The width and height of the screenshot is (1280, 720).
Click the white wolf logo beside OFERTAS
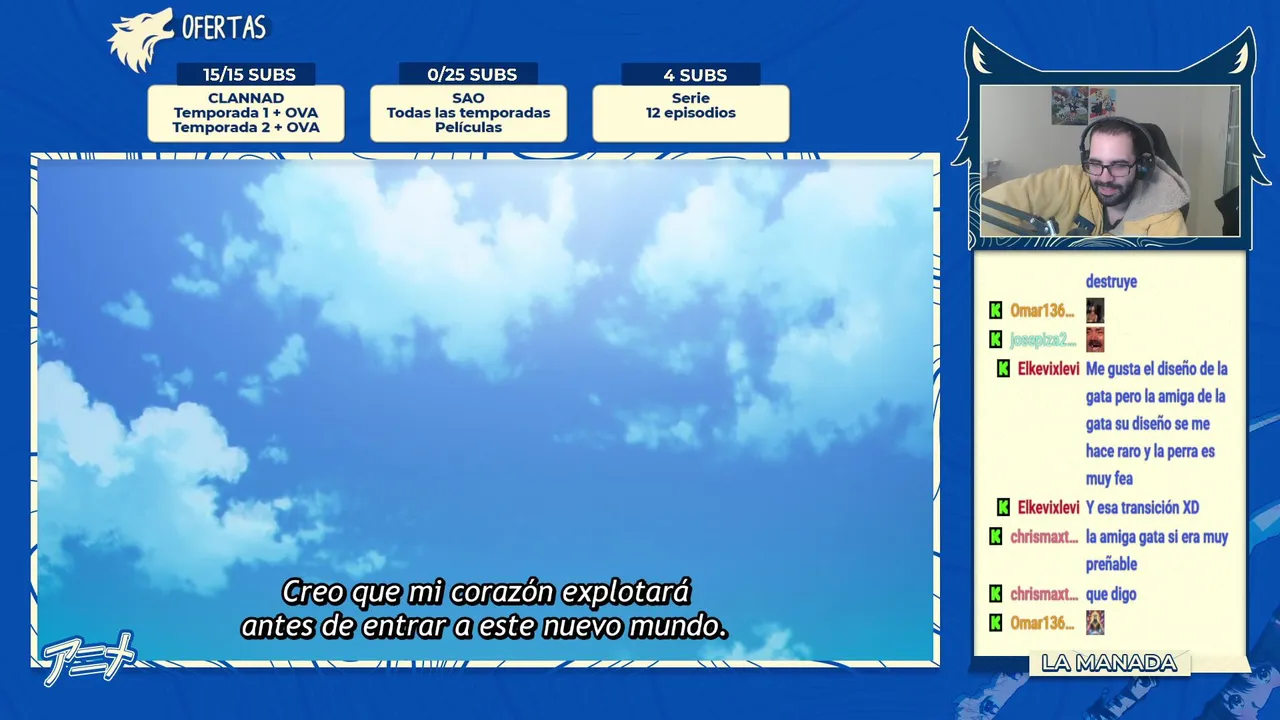(140, 41)
